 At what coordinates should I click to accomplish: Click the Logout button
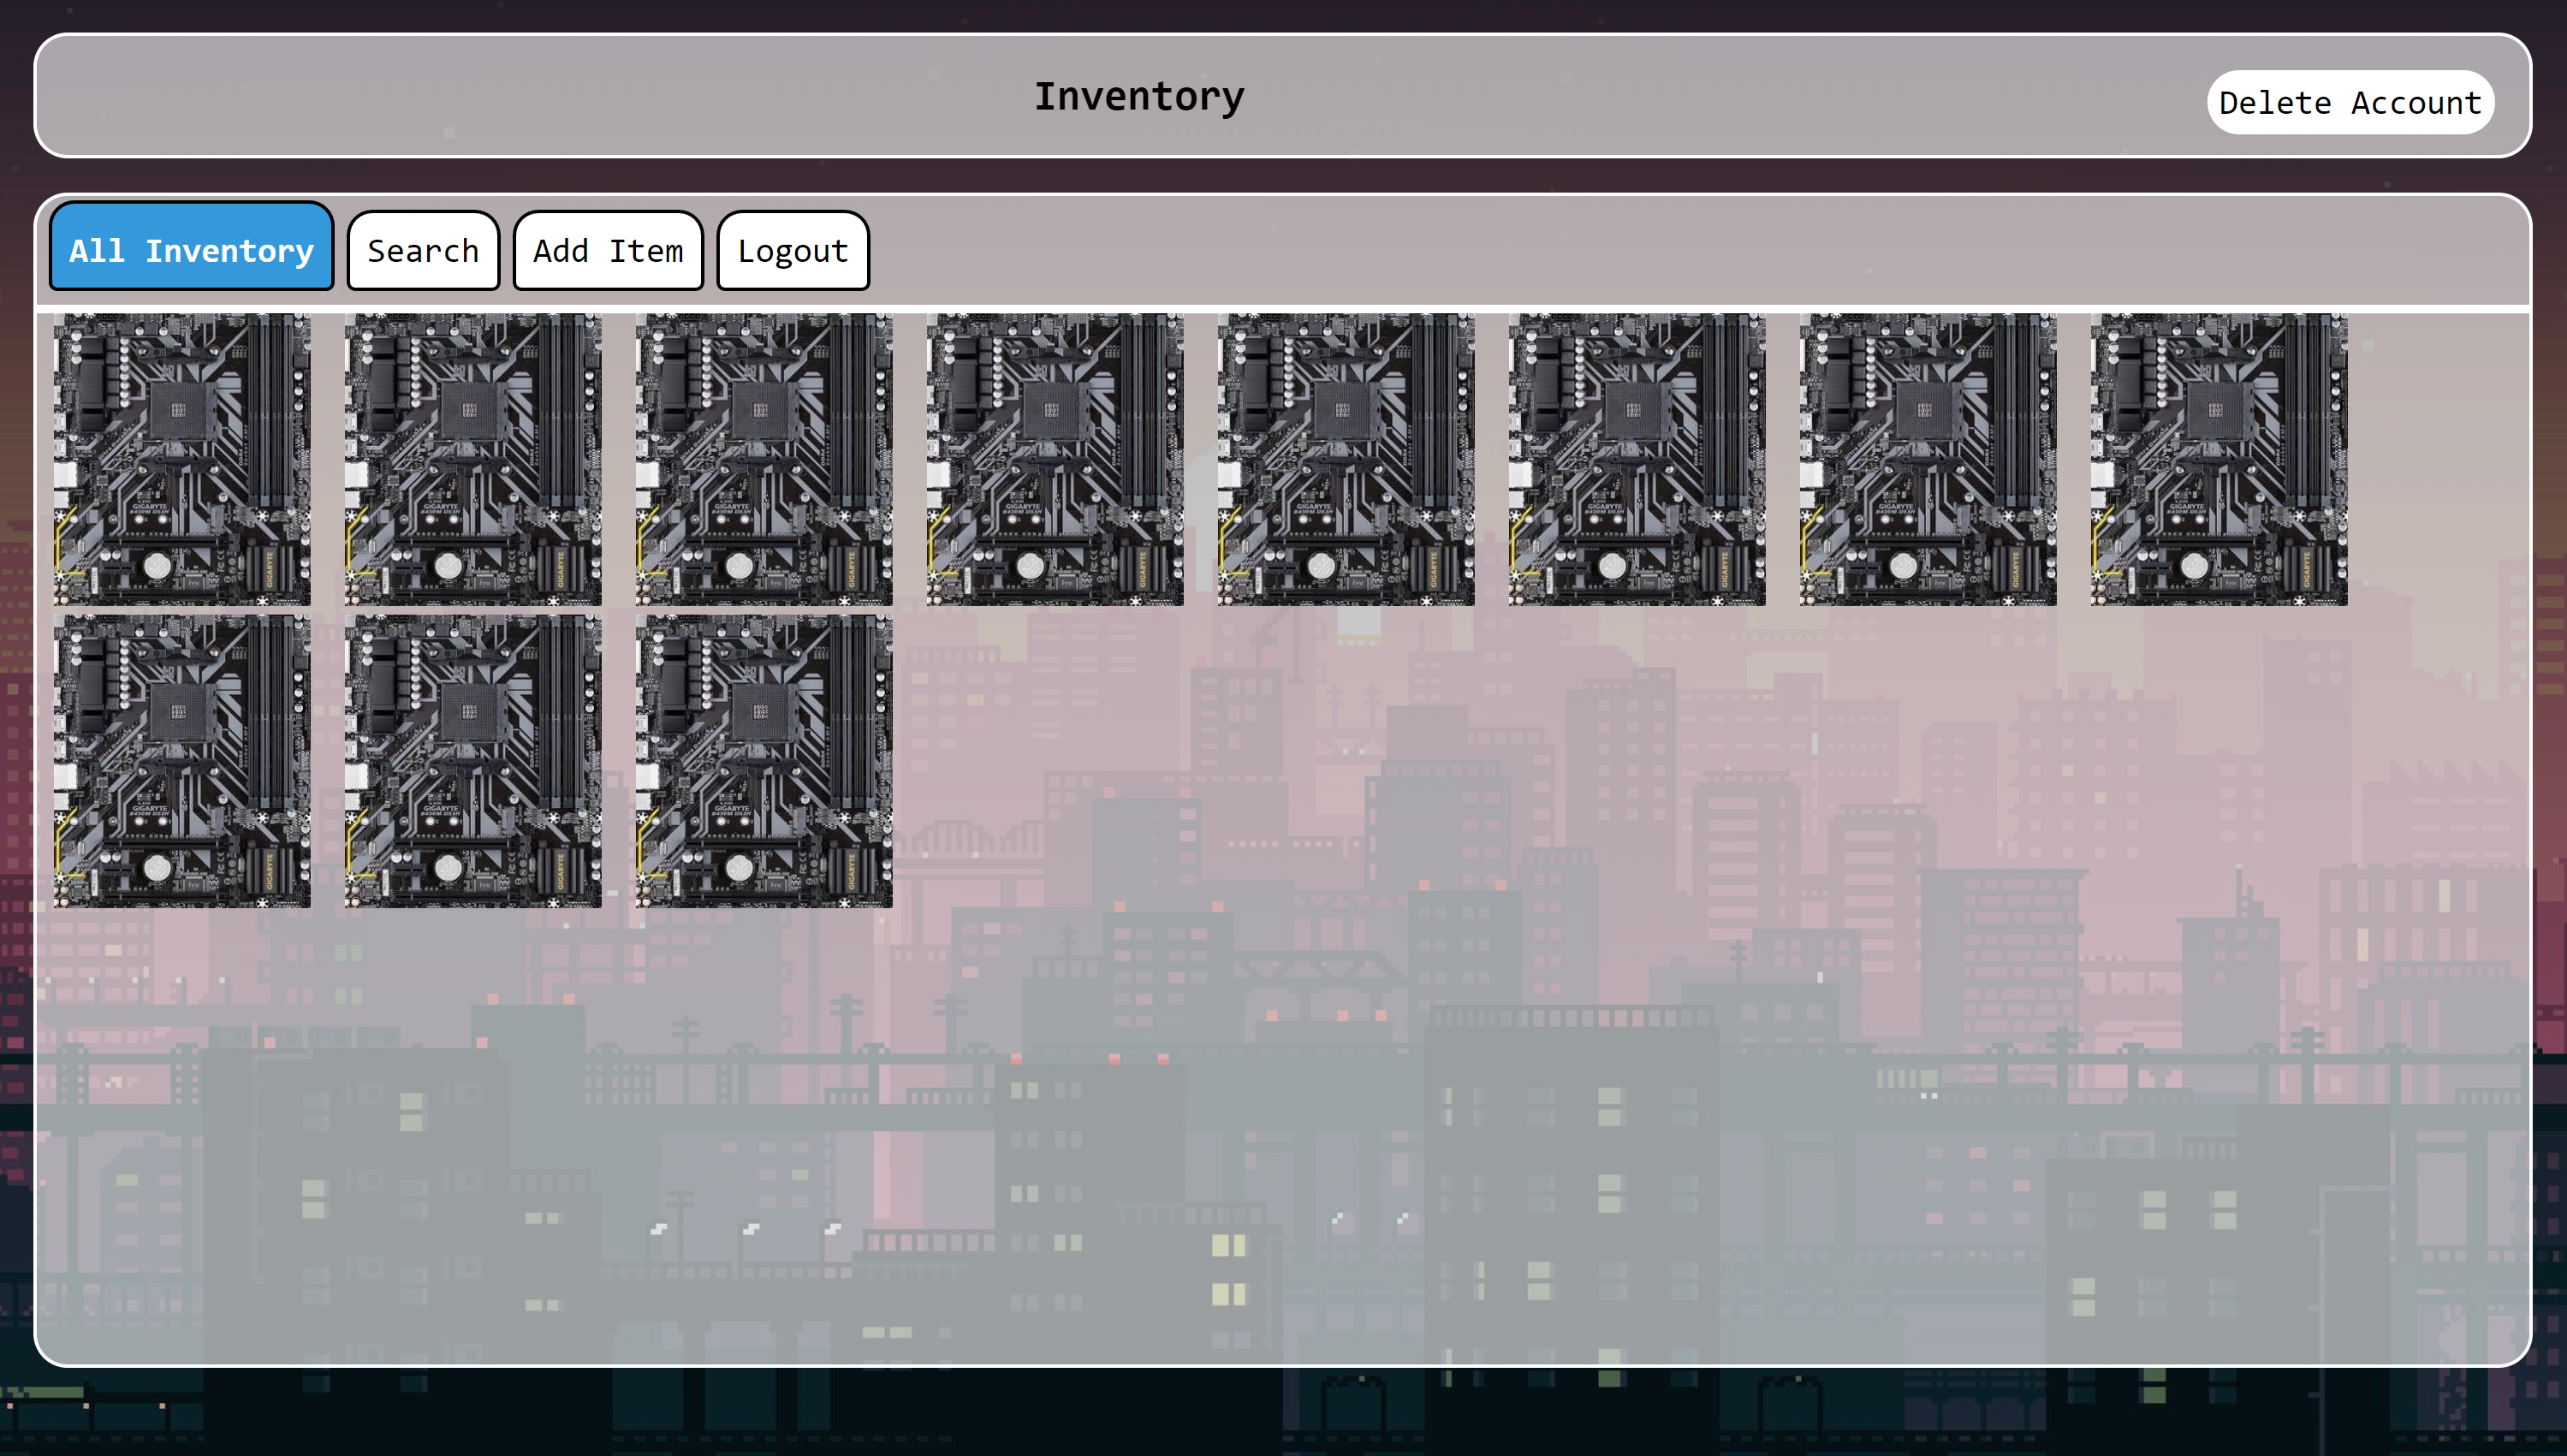pyautogui.click(x=793, y=250)
